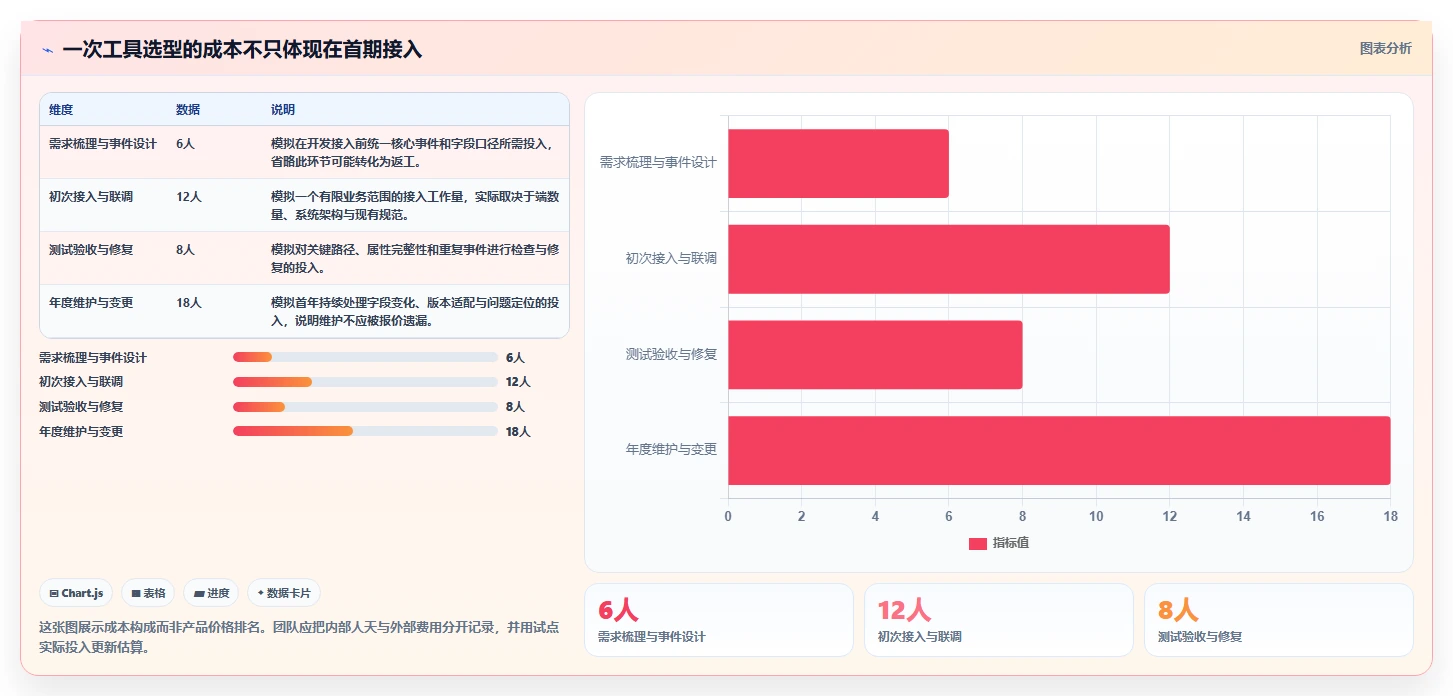Image resolution: width=1453 pixels, height=696 pixels.
Task: Click the 18人 value beside the progress bar
Action: point(518,432)
